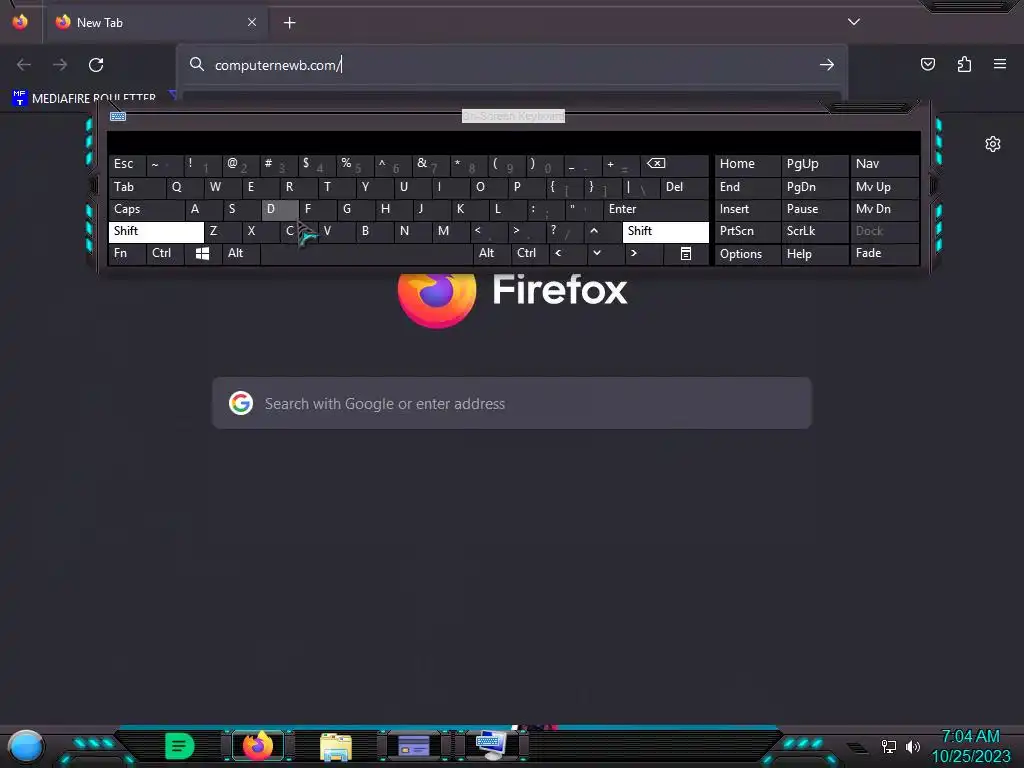
Task: Click the context menu key on keyboard
Action: pos(686,253)
